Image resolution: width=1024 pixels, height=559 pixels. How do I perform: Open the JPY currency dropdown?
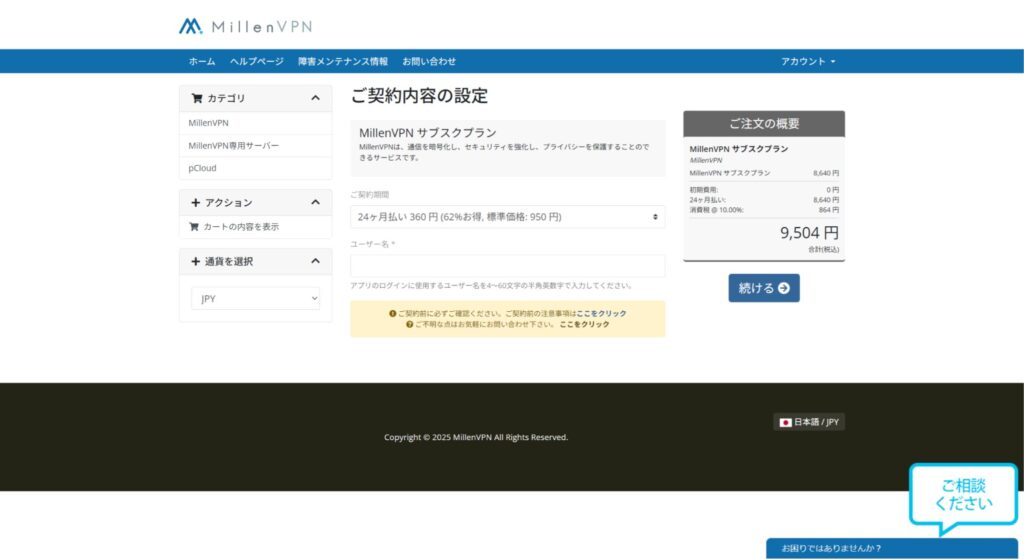[255, 298]
